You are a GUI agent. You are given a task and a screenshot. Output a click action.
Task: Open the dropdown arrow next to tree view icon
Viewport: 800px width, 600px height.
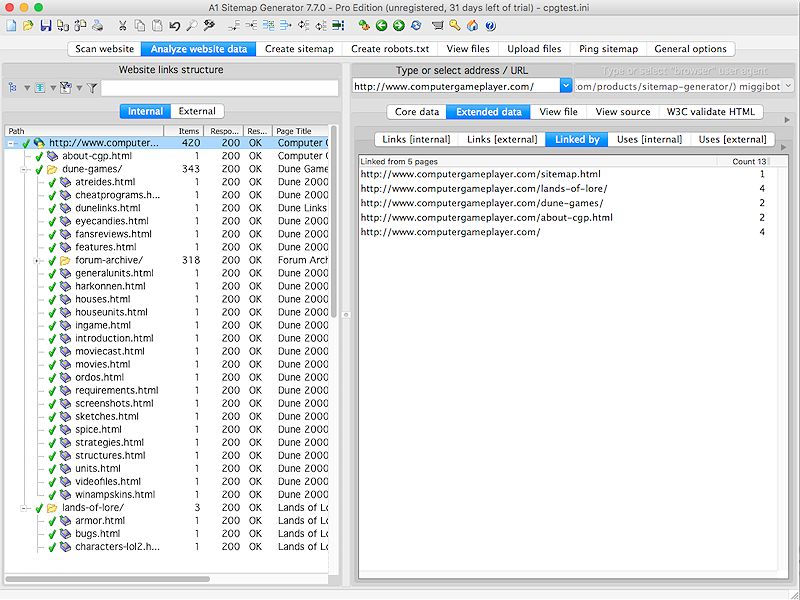[27, 88]
